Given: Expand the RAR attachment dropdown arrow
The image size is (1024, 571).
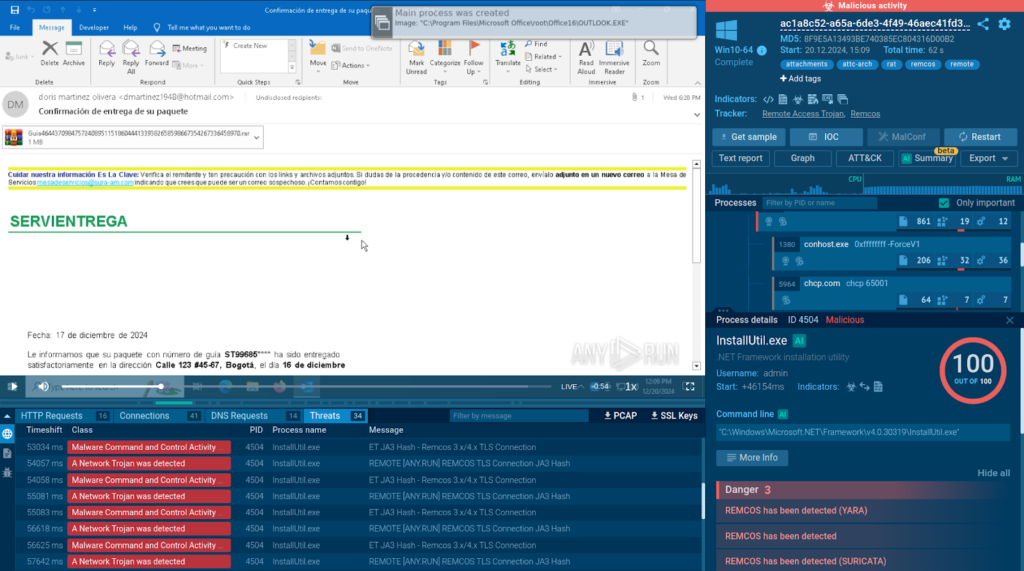Looking at the screenshot, I should 256,137.
